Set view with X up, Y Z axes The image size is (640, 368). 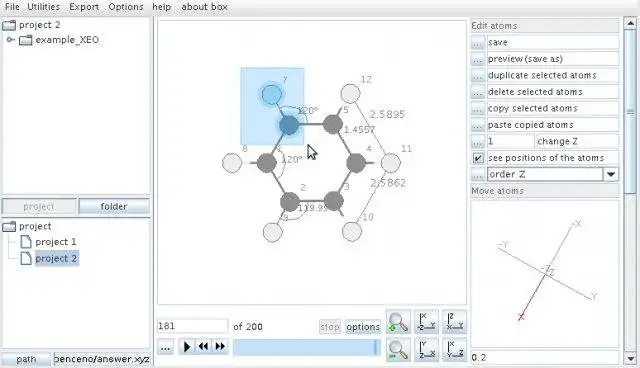click(454, 350)
